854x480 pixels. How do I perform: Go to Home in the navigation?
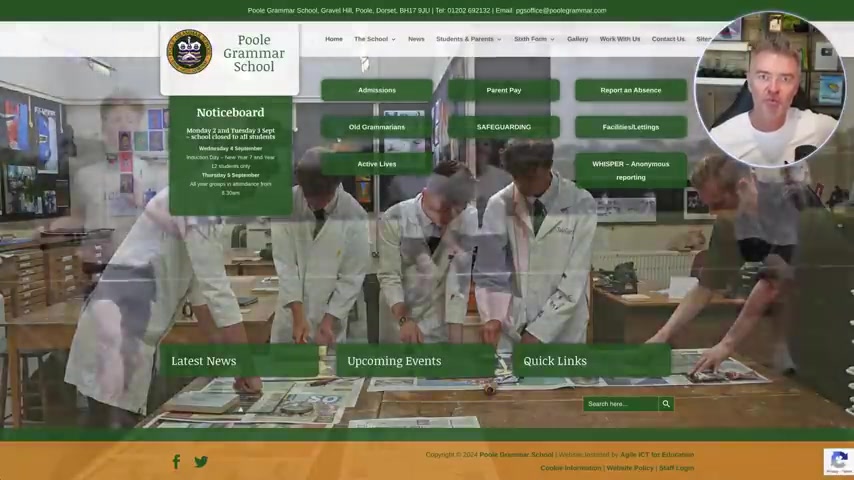pos(334,39)
